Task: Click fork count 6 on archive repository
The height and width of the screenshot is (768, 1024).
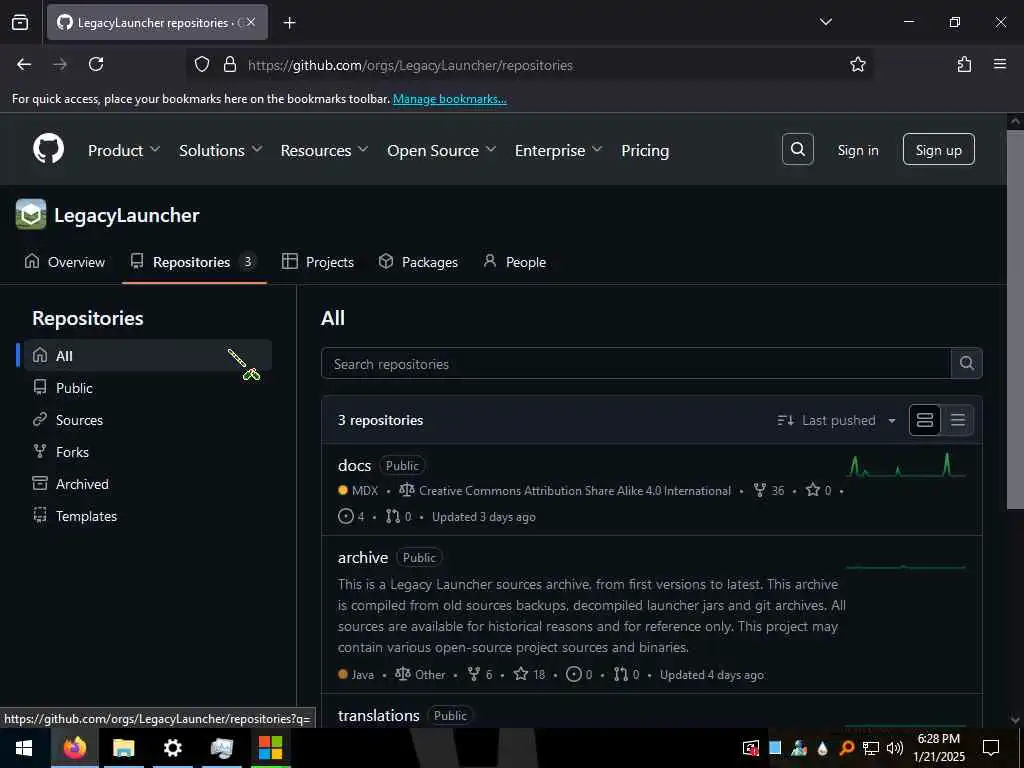Action: [480, 675]
